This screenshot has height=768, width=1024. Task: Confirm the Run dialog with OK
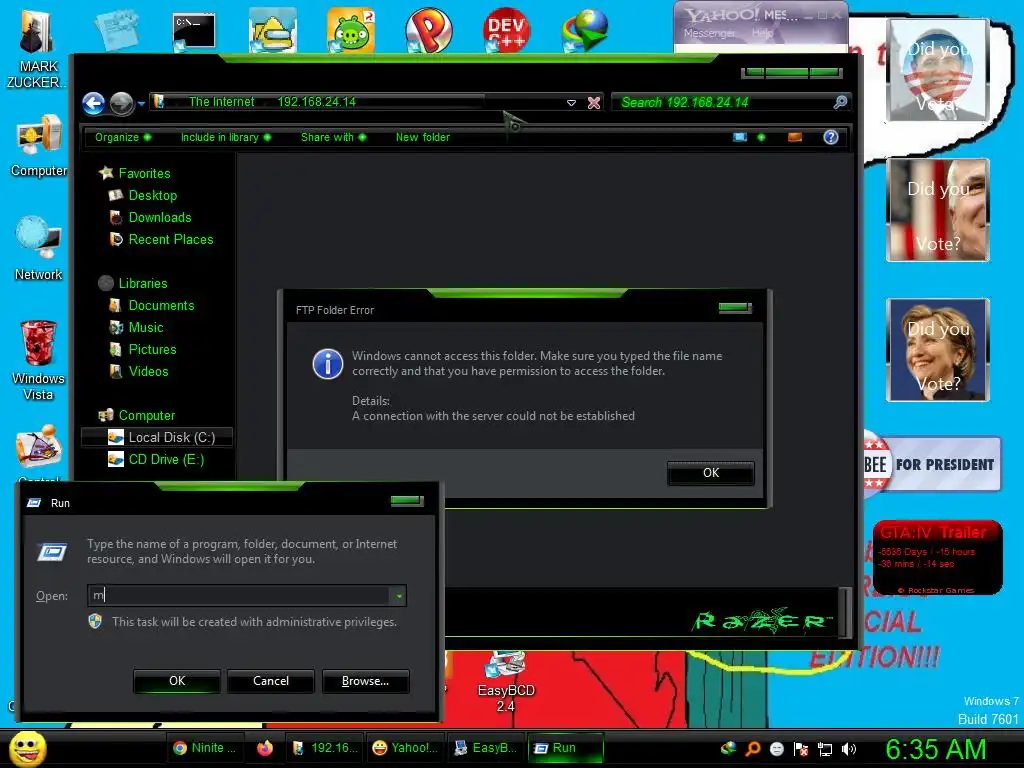[x=177, y=680]
